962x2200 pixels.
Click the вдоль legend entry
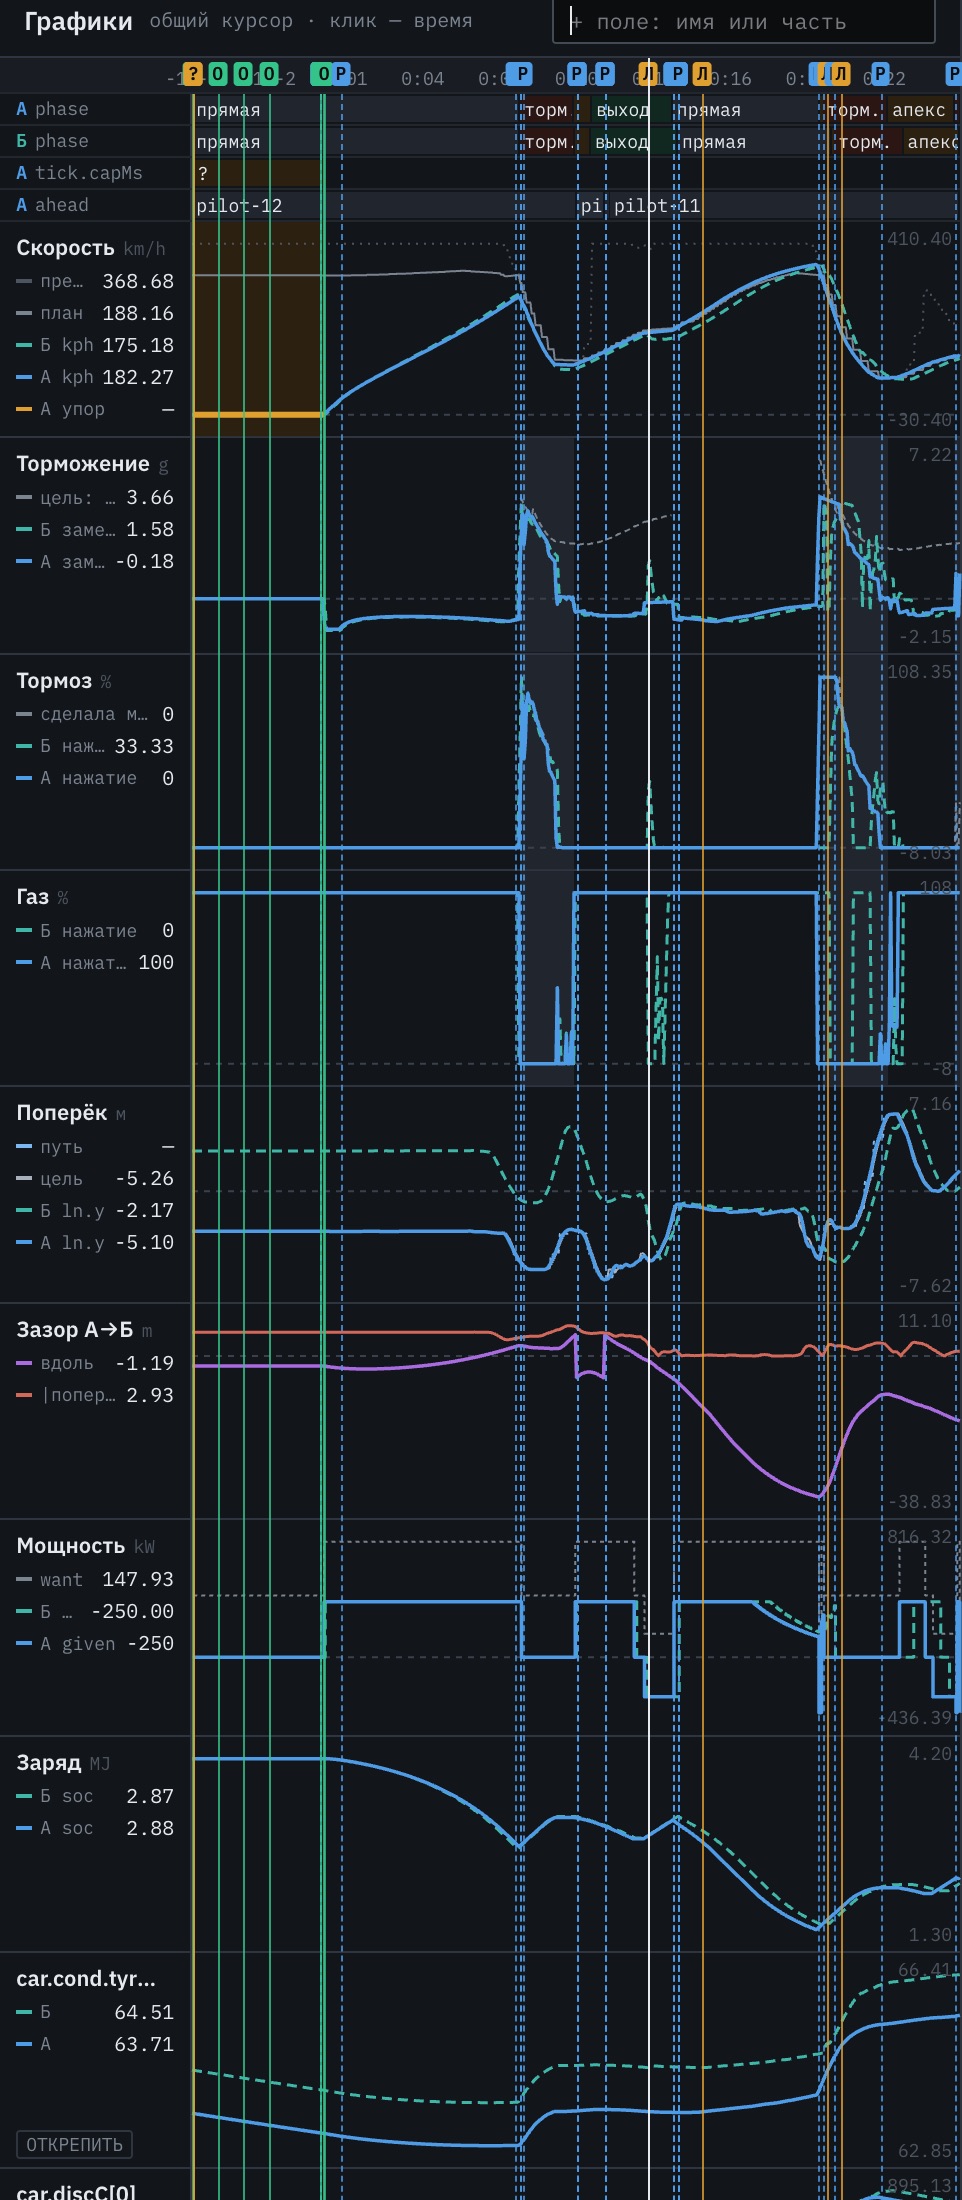pyautogui.click(x=95, y=1363)
